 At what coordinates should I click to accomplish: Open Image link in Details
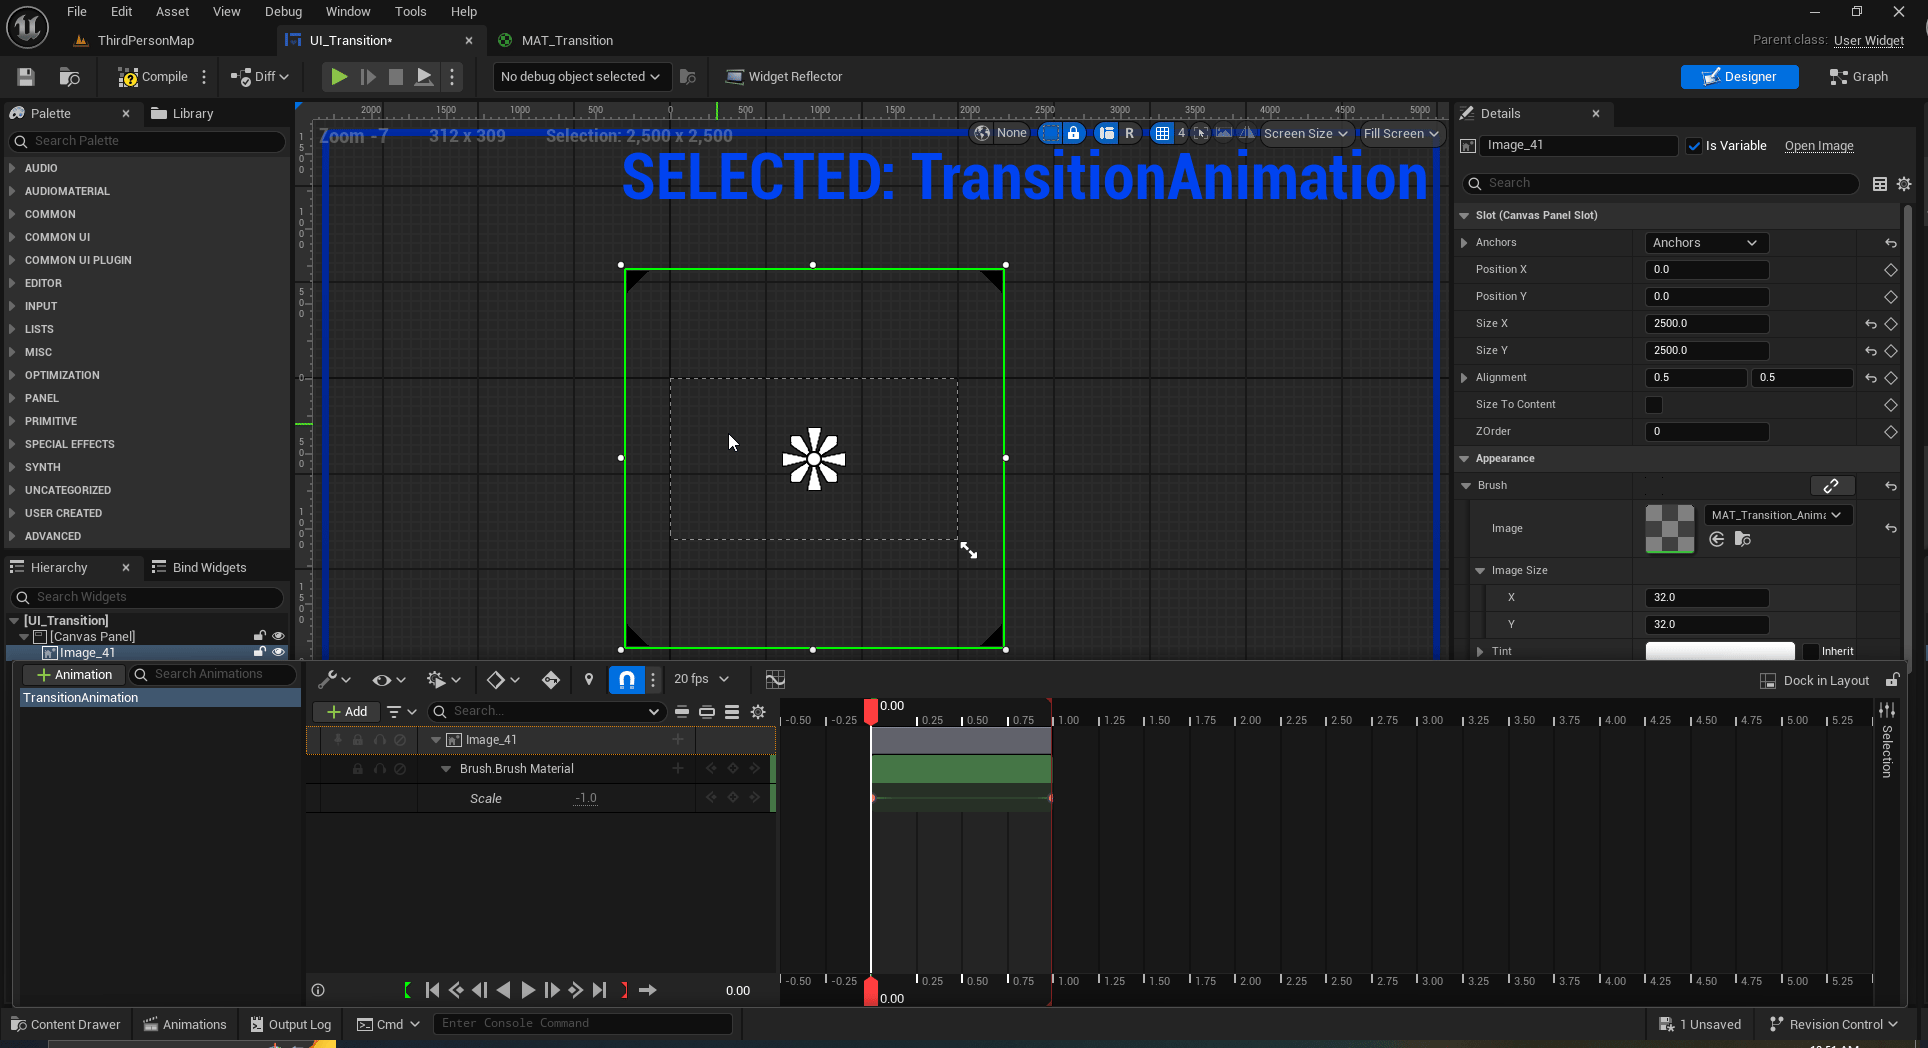[1819, 146]
